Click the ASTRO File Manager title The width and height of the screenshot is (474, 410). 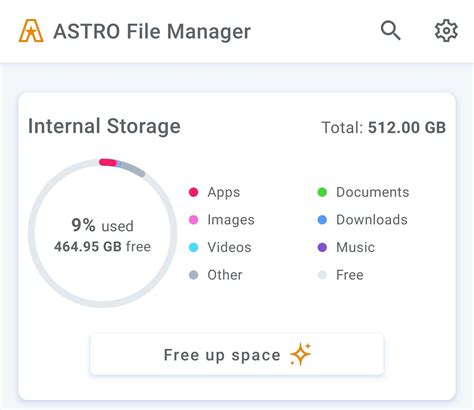tap(152, 32)
